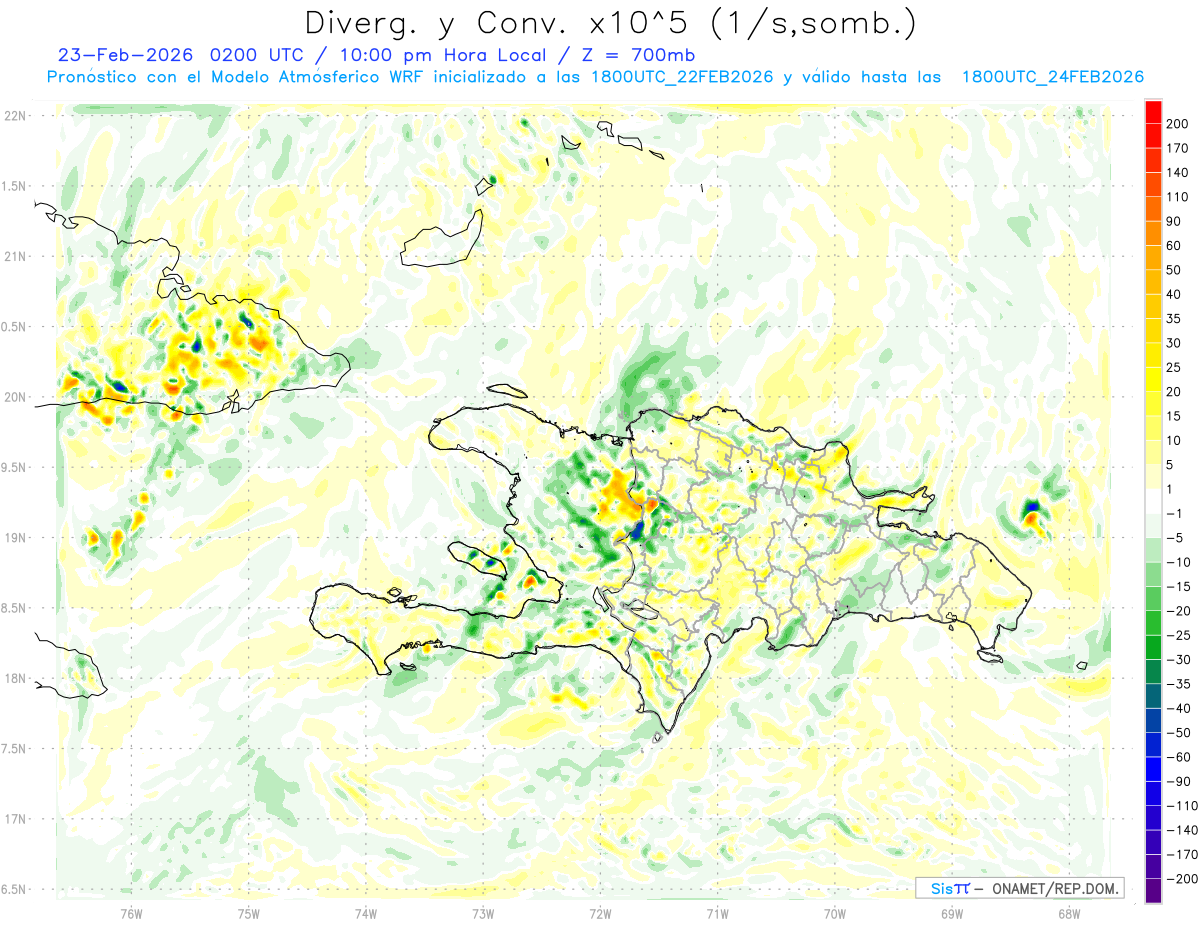Click the '73W' longitude label

[x=483, y=913]
